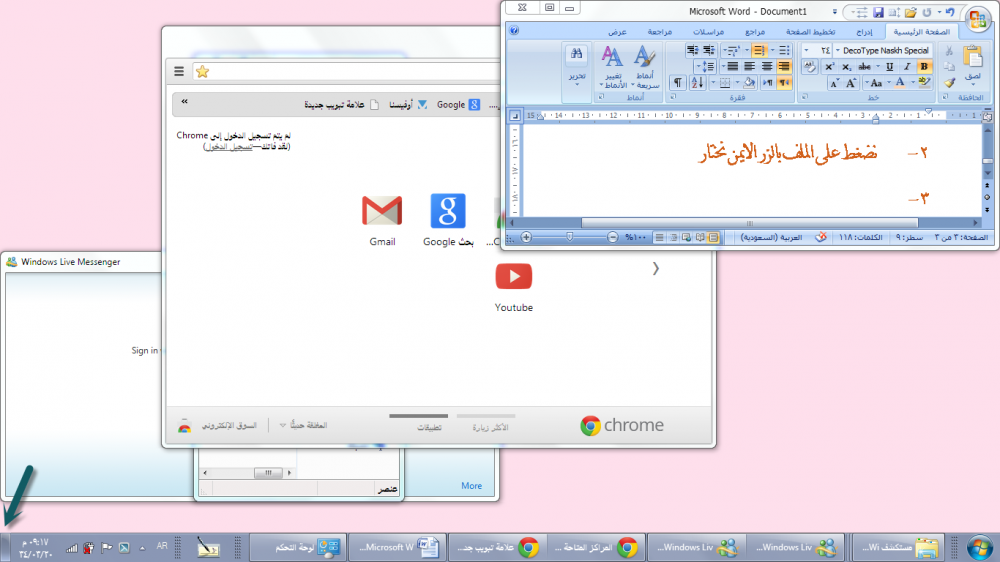The height and width of the screenshot is (562, 1000).
Task: Launch the Youtube app tile
Action: [x=514, y=276]
